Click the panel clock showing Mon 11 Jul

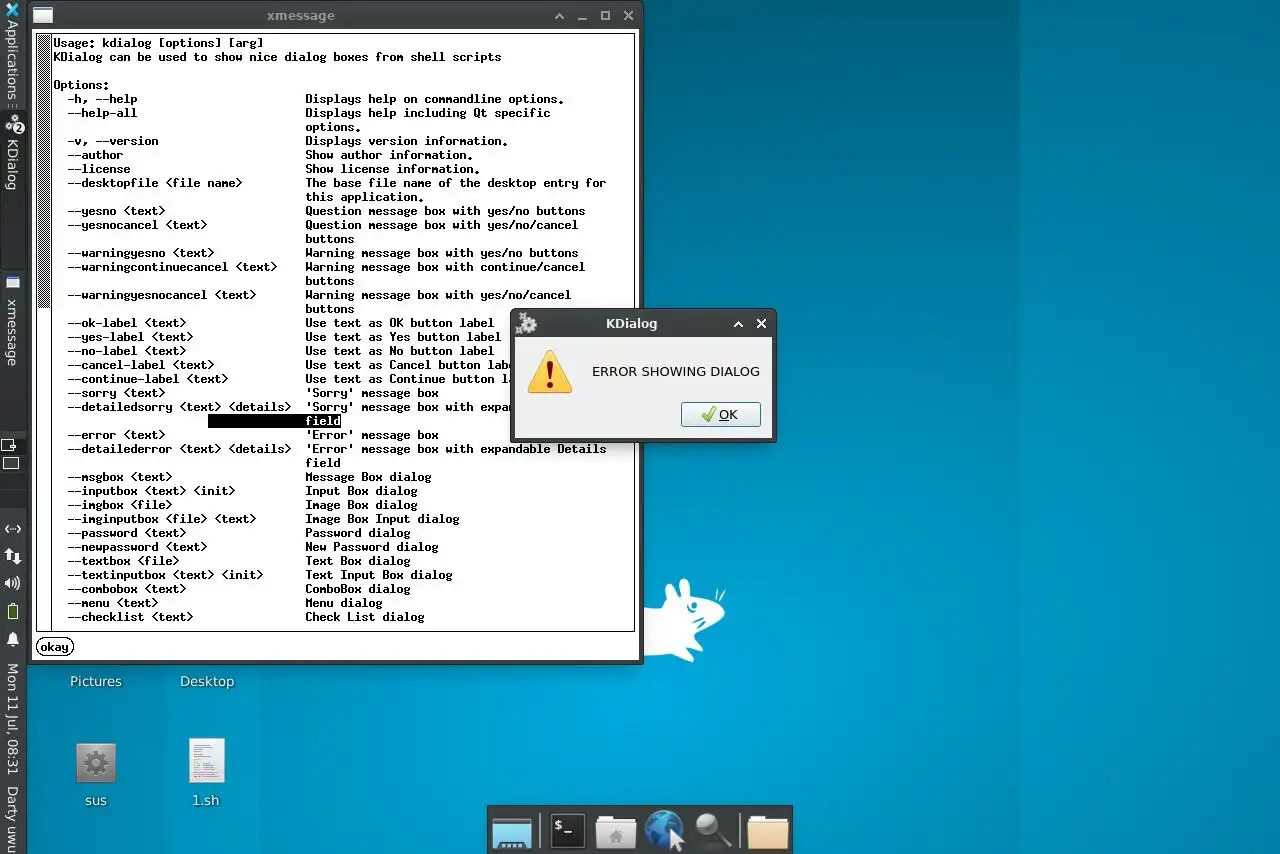[12, 718]
